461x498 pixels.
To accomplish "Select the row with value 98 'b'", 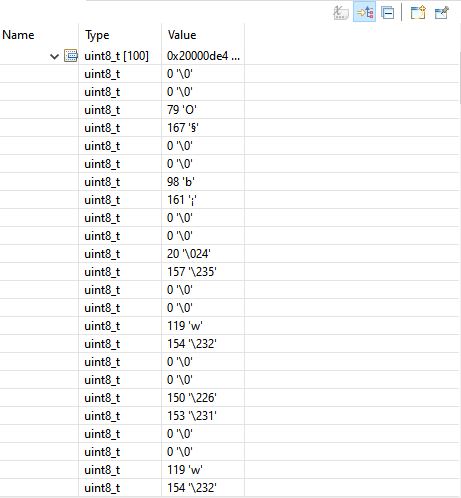I will (230, 182).
